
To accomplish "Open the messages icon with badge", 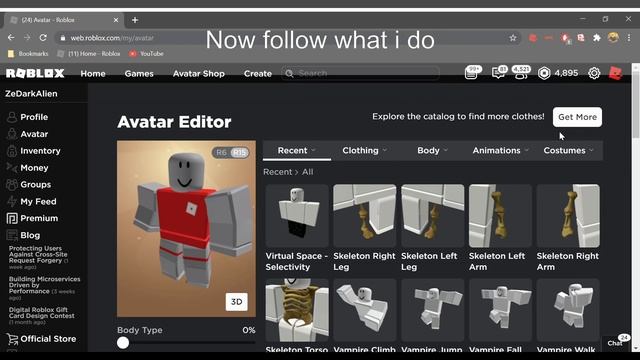I will [499, 73].
